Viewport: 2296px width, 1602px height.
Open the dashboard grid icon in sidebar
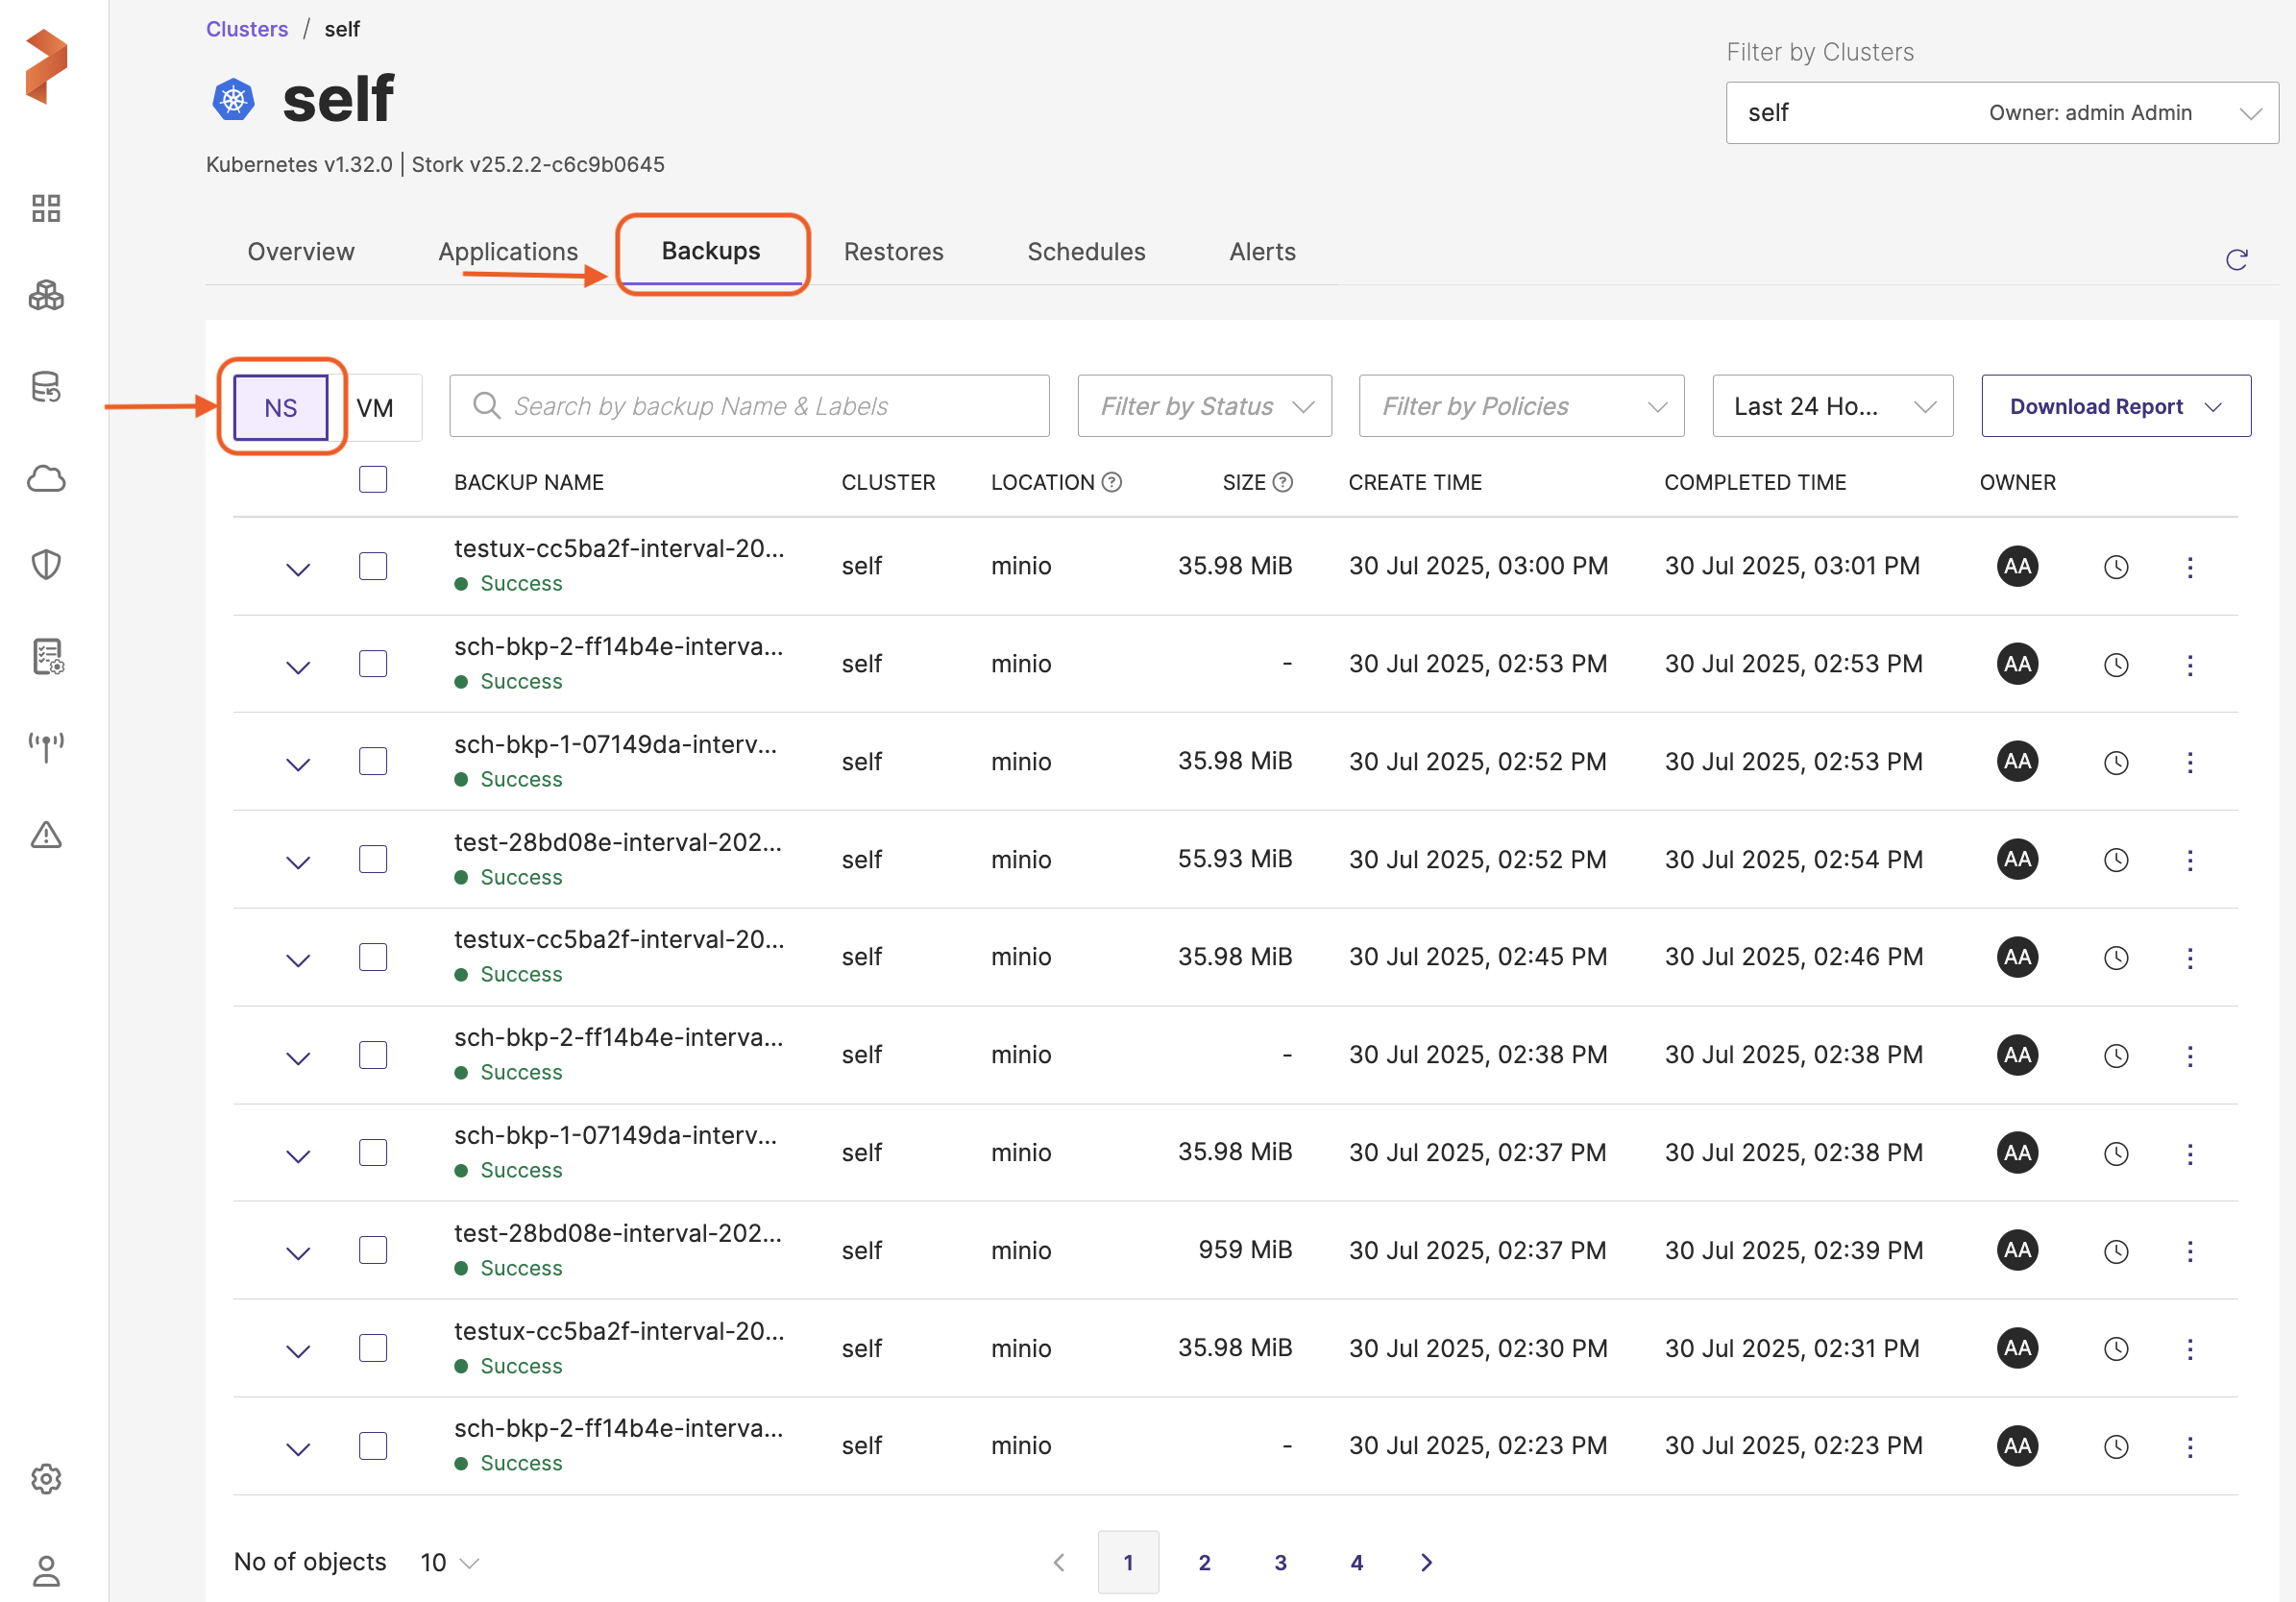(46, 208)
